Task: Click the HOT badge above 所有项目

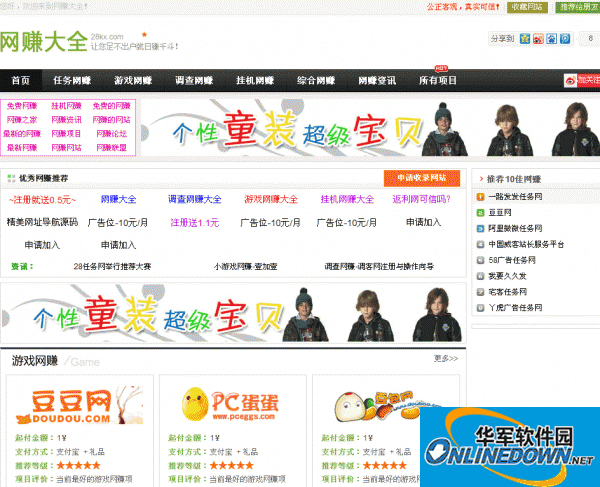Action: [x=441, y=68]
